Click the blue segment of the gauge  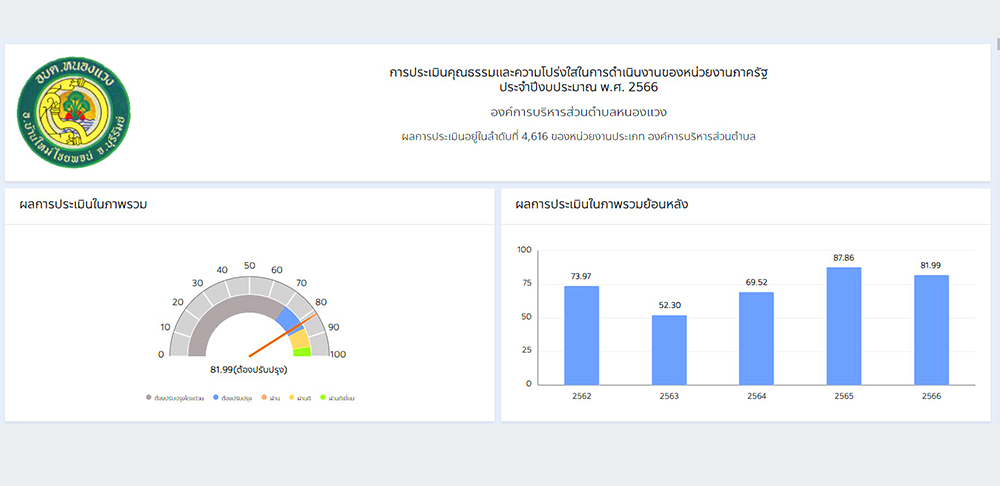tap(291, 320)
